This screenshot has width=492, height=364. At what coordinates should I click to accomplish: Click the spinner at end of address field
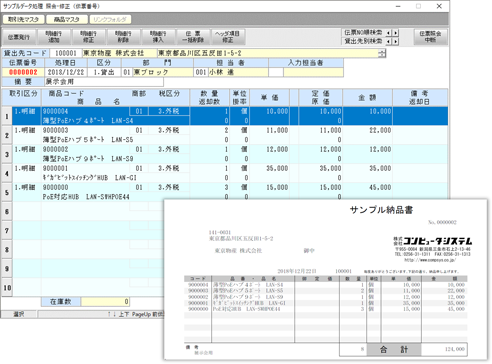click(x=382, y=53)
